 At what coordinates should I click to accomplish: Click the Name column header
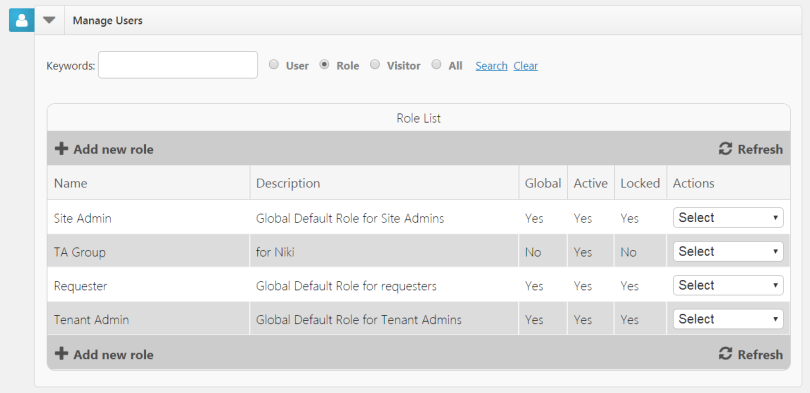pyautogui.click(x=70, y=183)
